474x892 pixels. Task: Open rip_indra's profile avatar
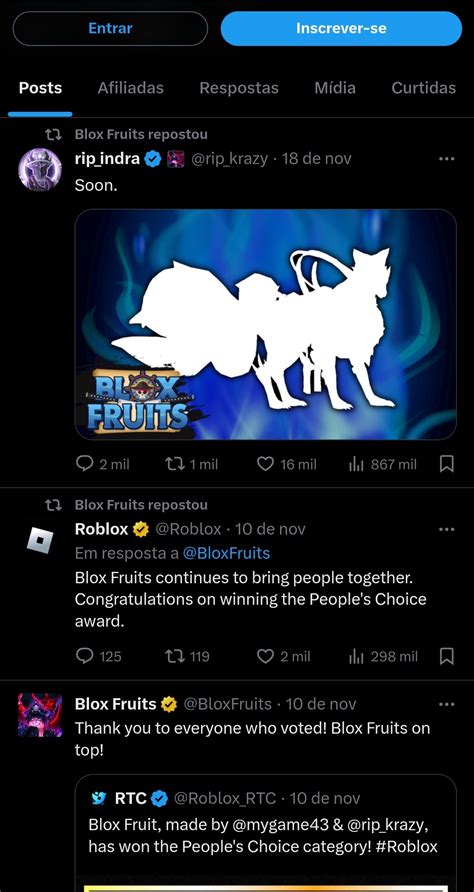[x=40, y=170]
